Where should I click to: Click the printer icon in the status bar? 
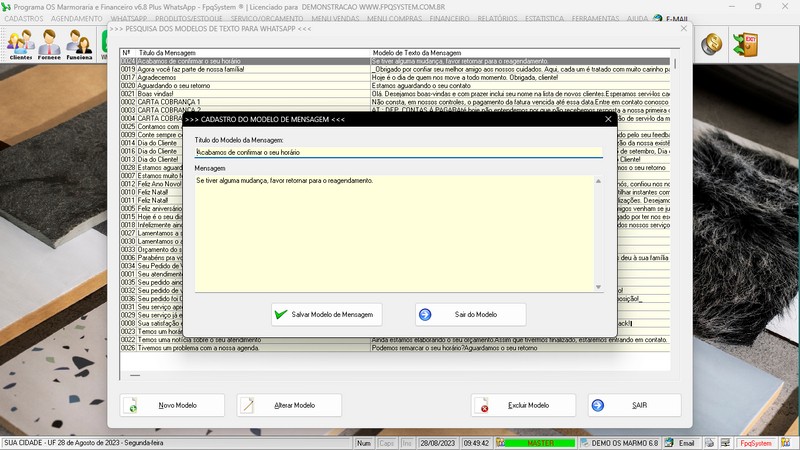tap(710, 443)
